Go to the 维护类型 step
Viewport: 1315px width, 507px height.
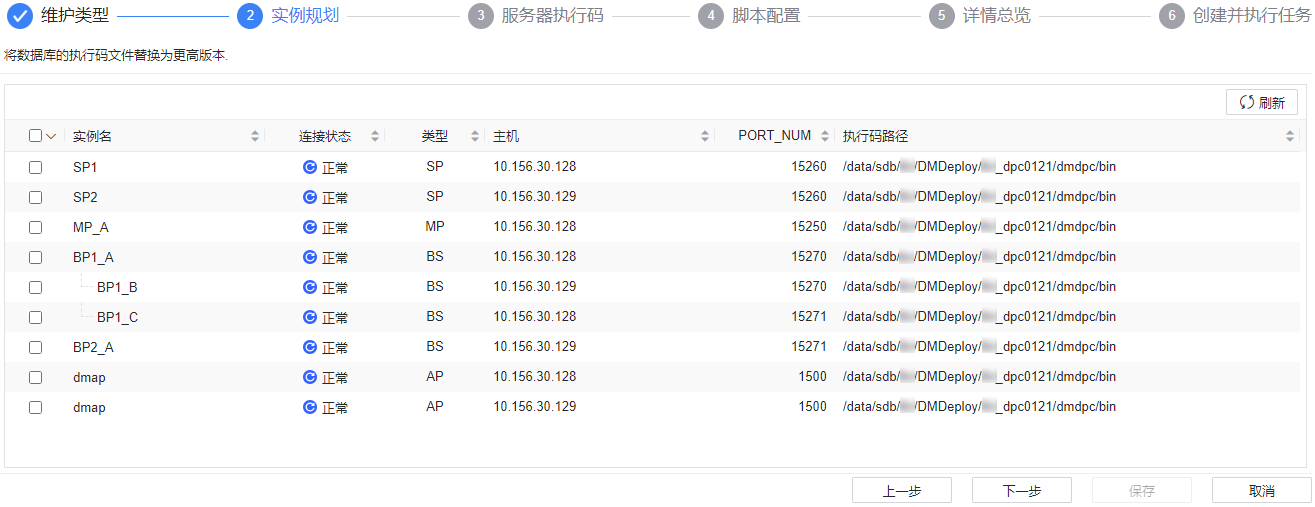coord(75,16)
